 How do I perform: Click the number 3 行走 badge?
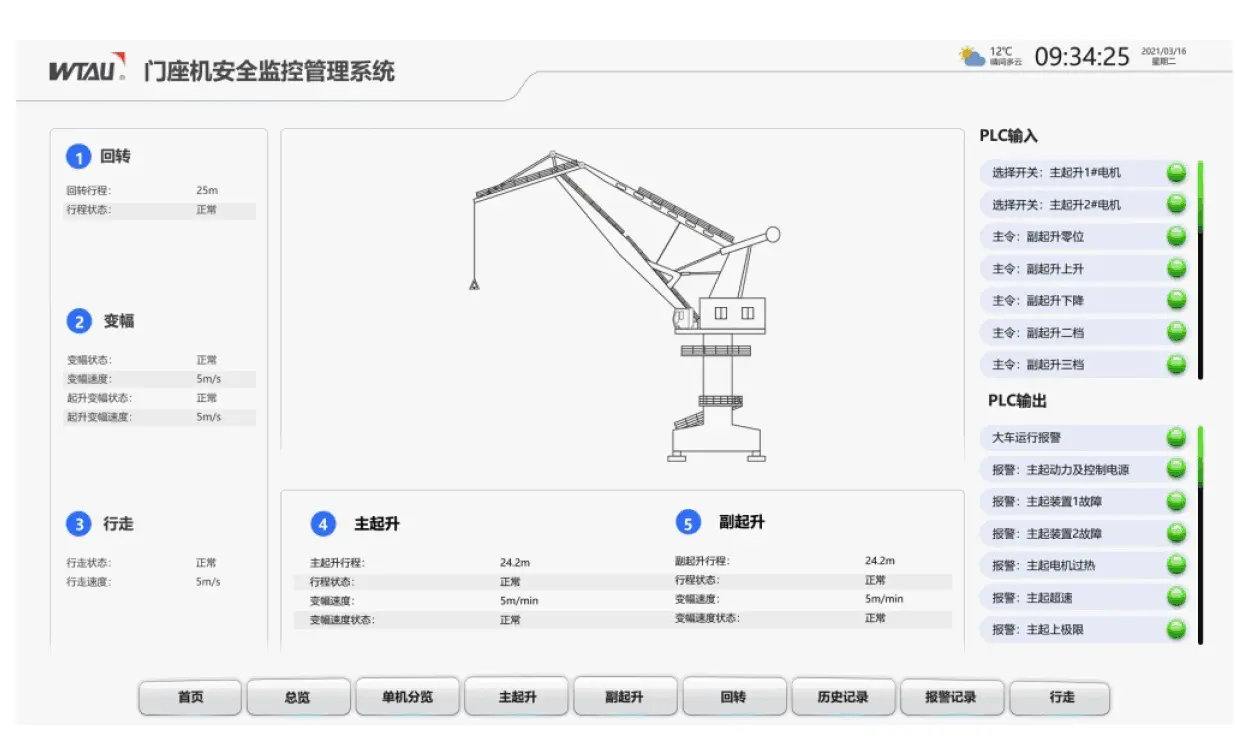pos(78,524)
